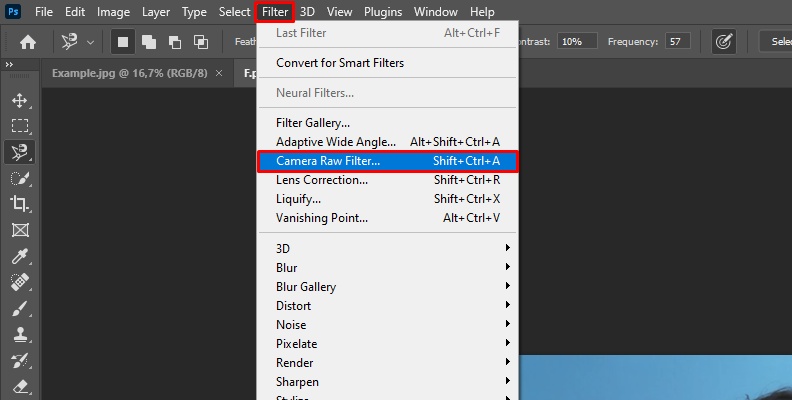
Task: Open the Select menu
Action: (x=234, y=12)
